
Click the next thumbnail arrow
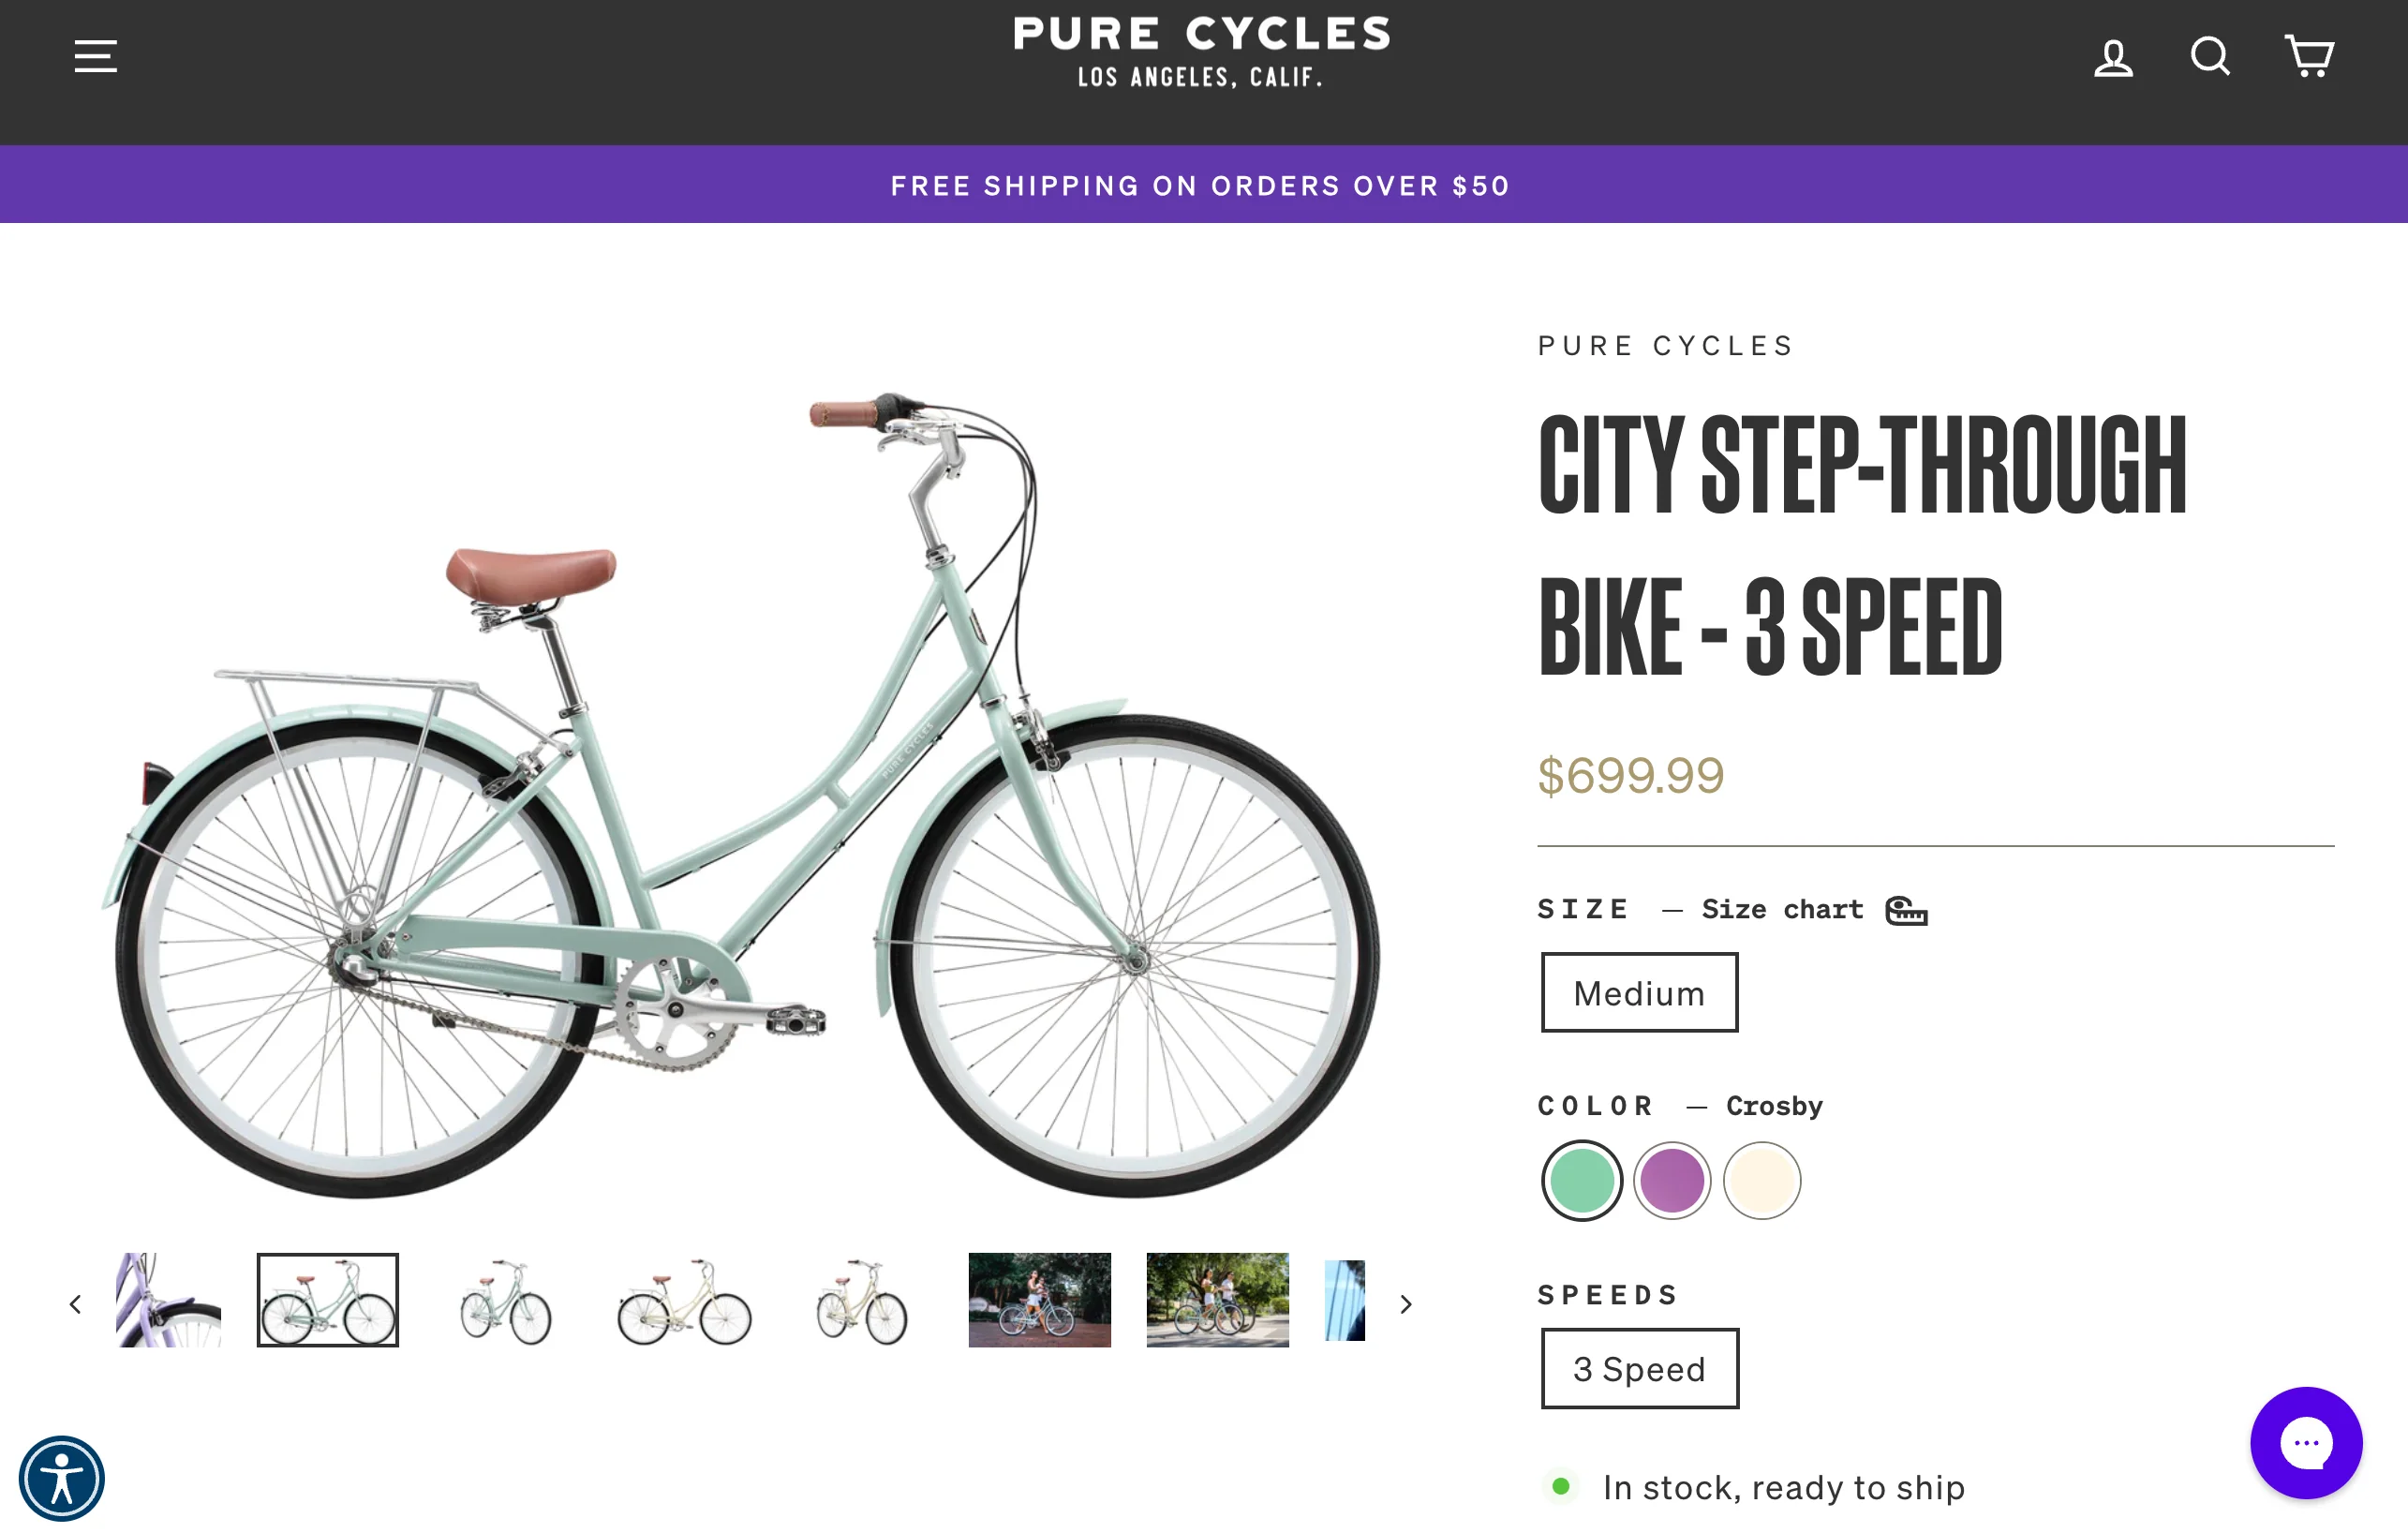click(1406, 1303)
